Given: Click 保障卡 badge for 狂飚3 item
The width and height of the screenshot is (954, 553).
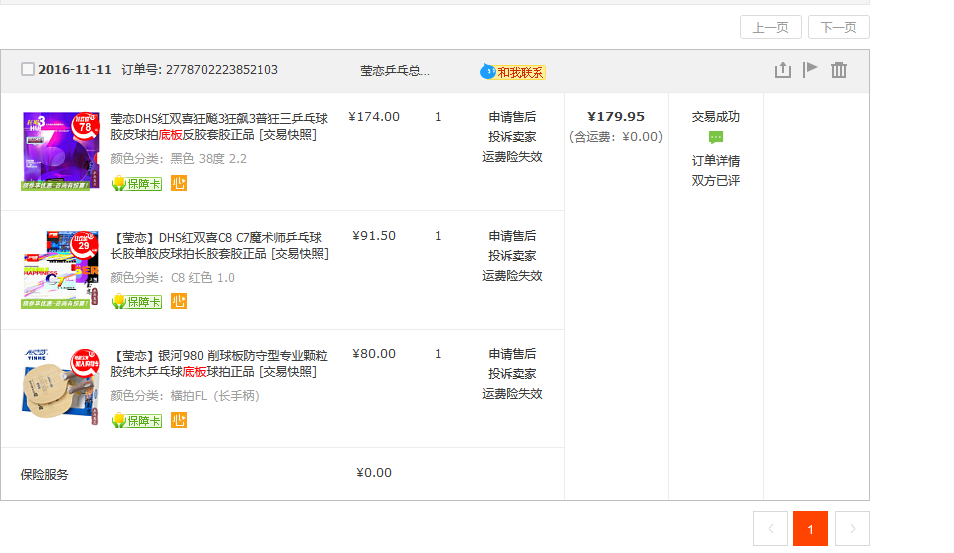Looking at the screenshot, I should click(x=137, y=183).
